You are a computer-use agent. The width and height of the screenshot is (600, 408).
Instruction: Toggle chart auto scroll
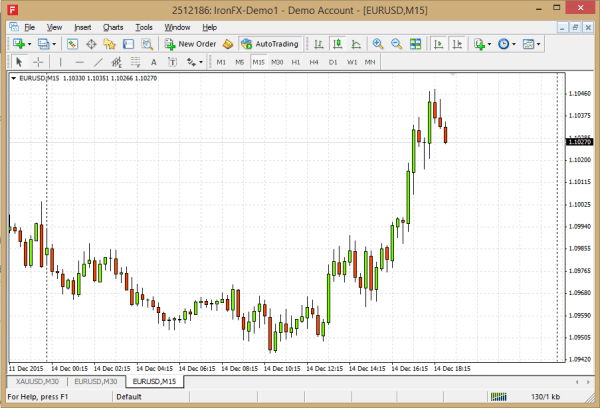(x=438, y=44)
